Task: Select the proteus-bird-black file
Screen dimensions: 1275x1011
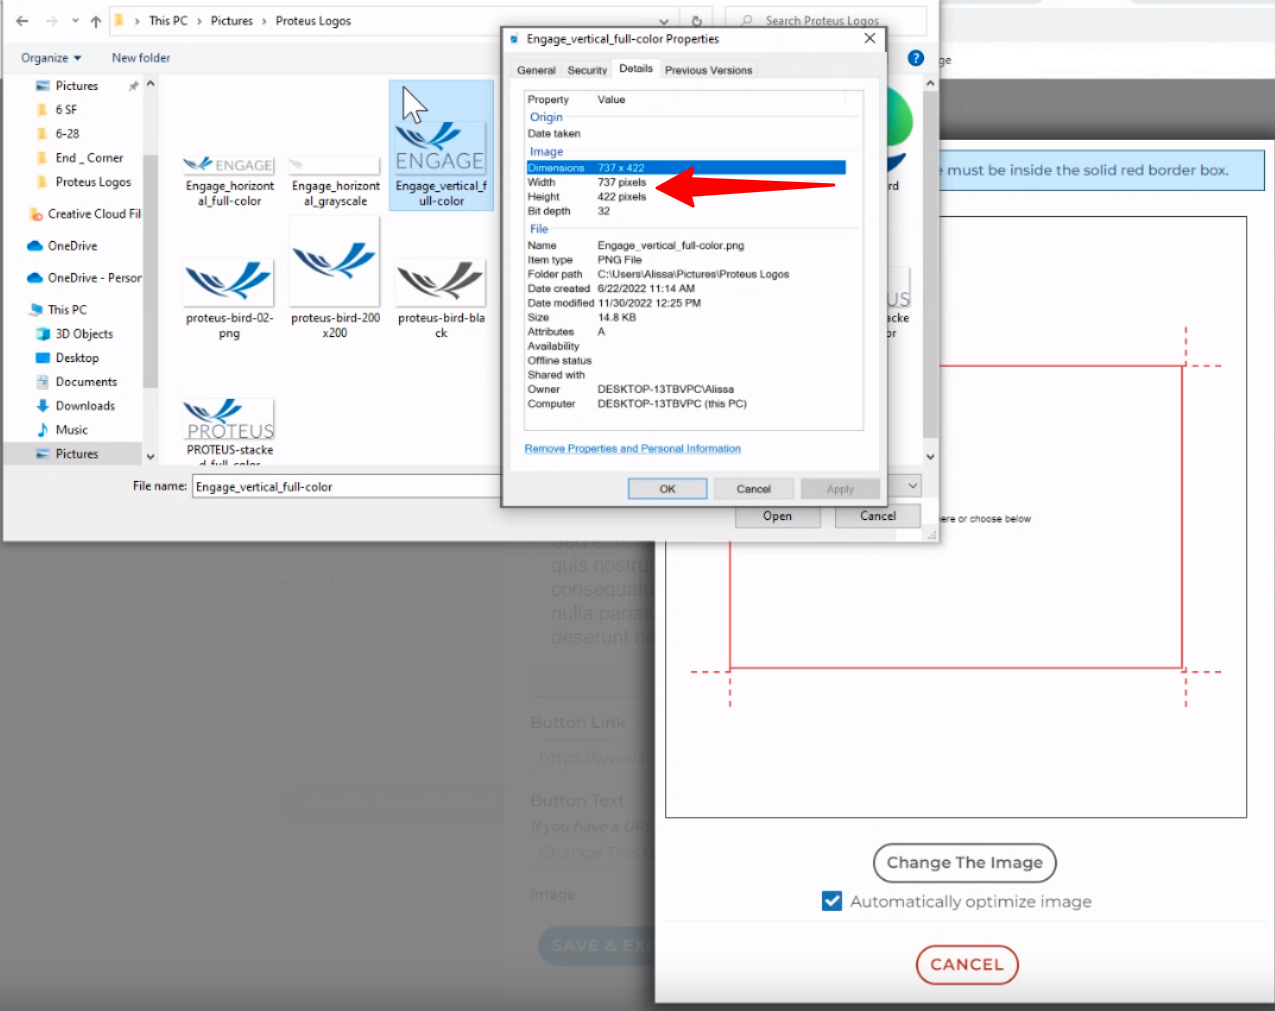Action: click(x=441, y=300)
